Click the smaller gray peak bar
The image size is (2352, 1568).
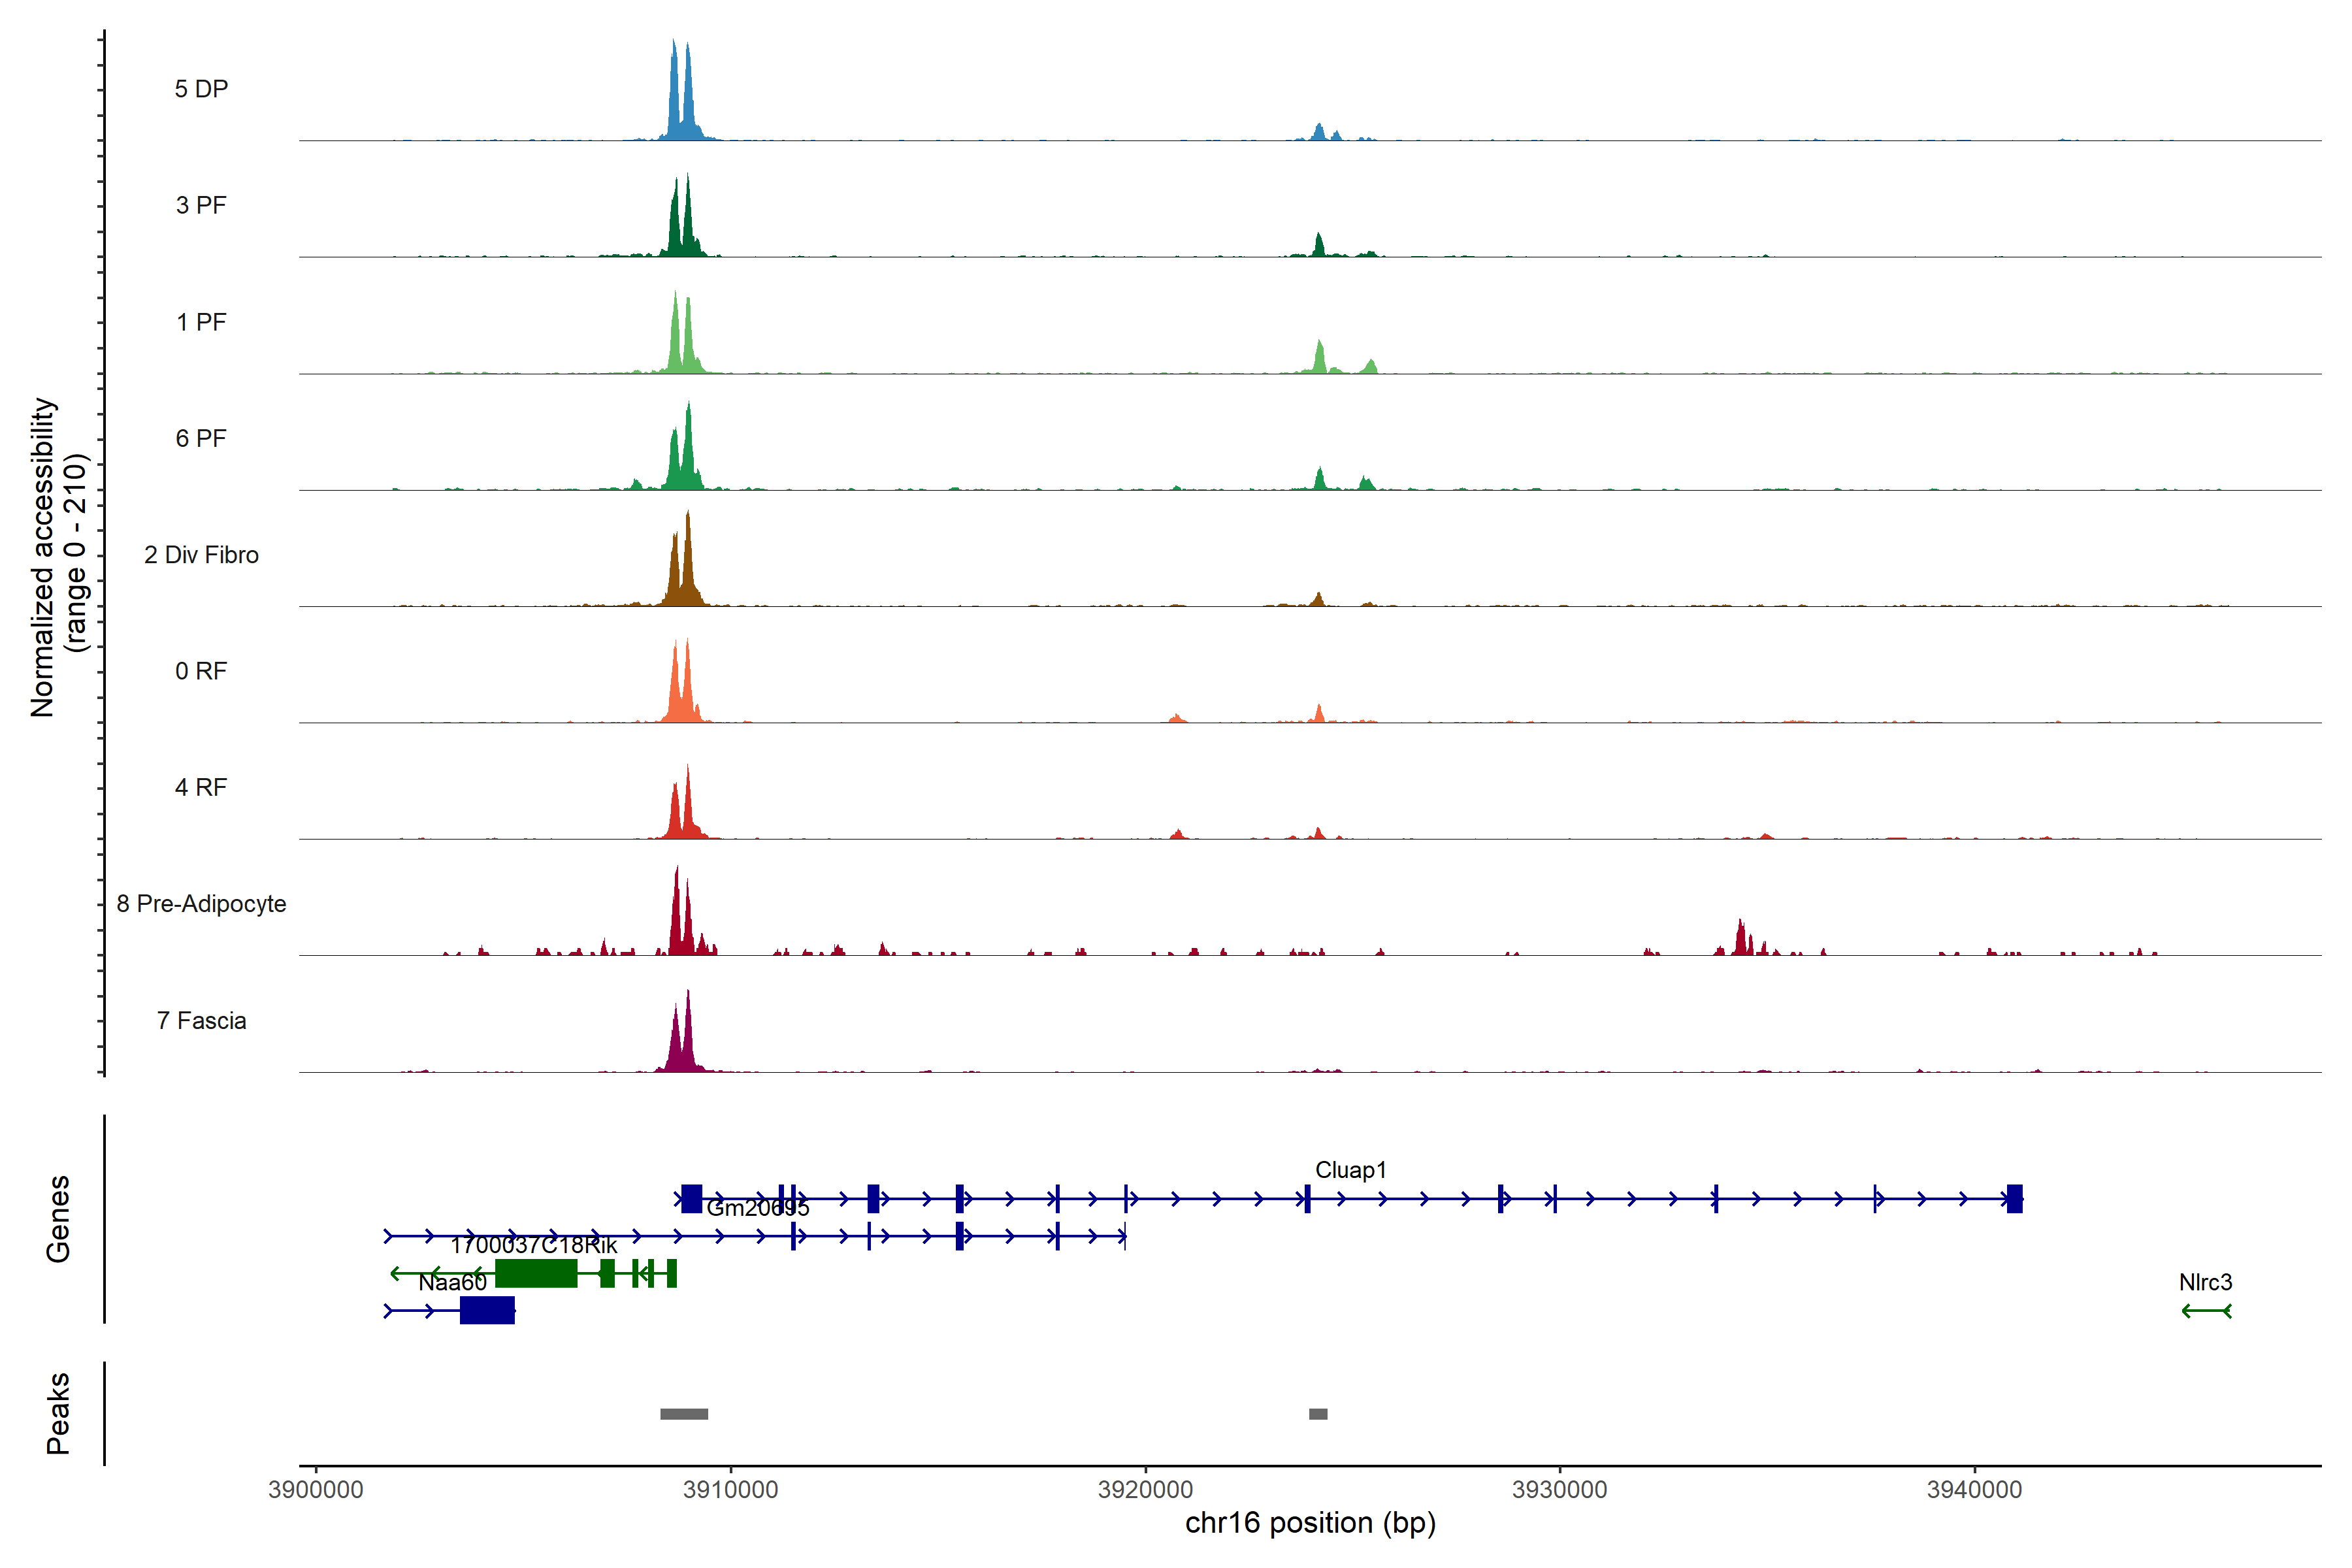click(x=1318, y=1414)
